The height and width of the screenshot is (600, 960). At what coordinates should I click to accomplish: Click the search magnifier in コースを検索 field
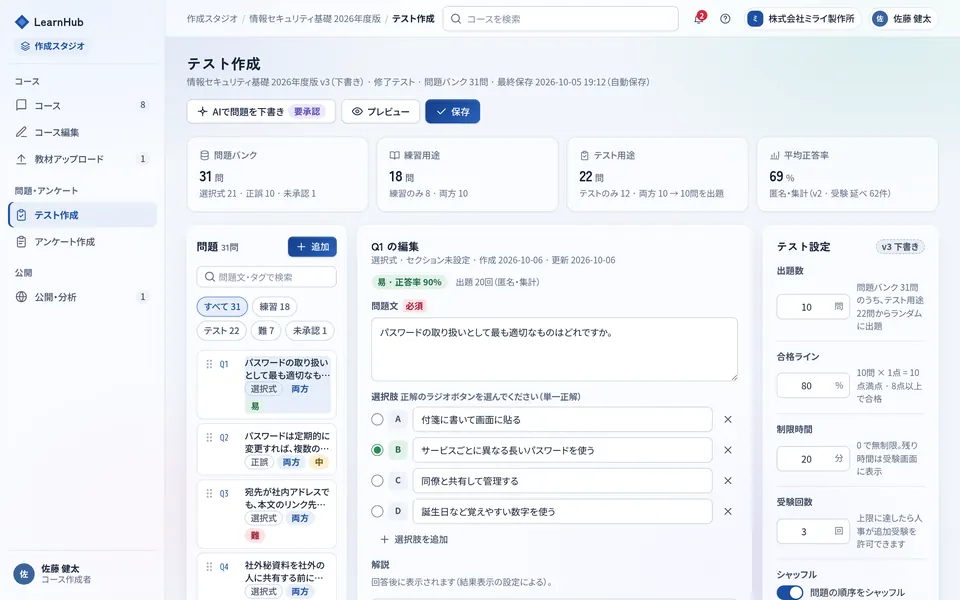456,19
